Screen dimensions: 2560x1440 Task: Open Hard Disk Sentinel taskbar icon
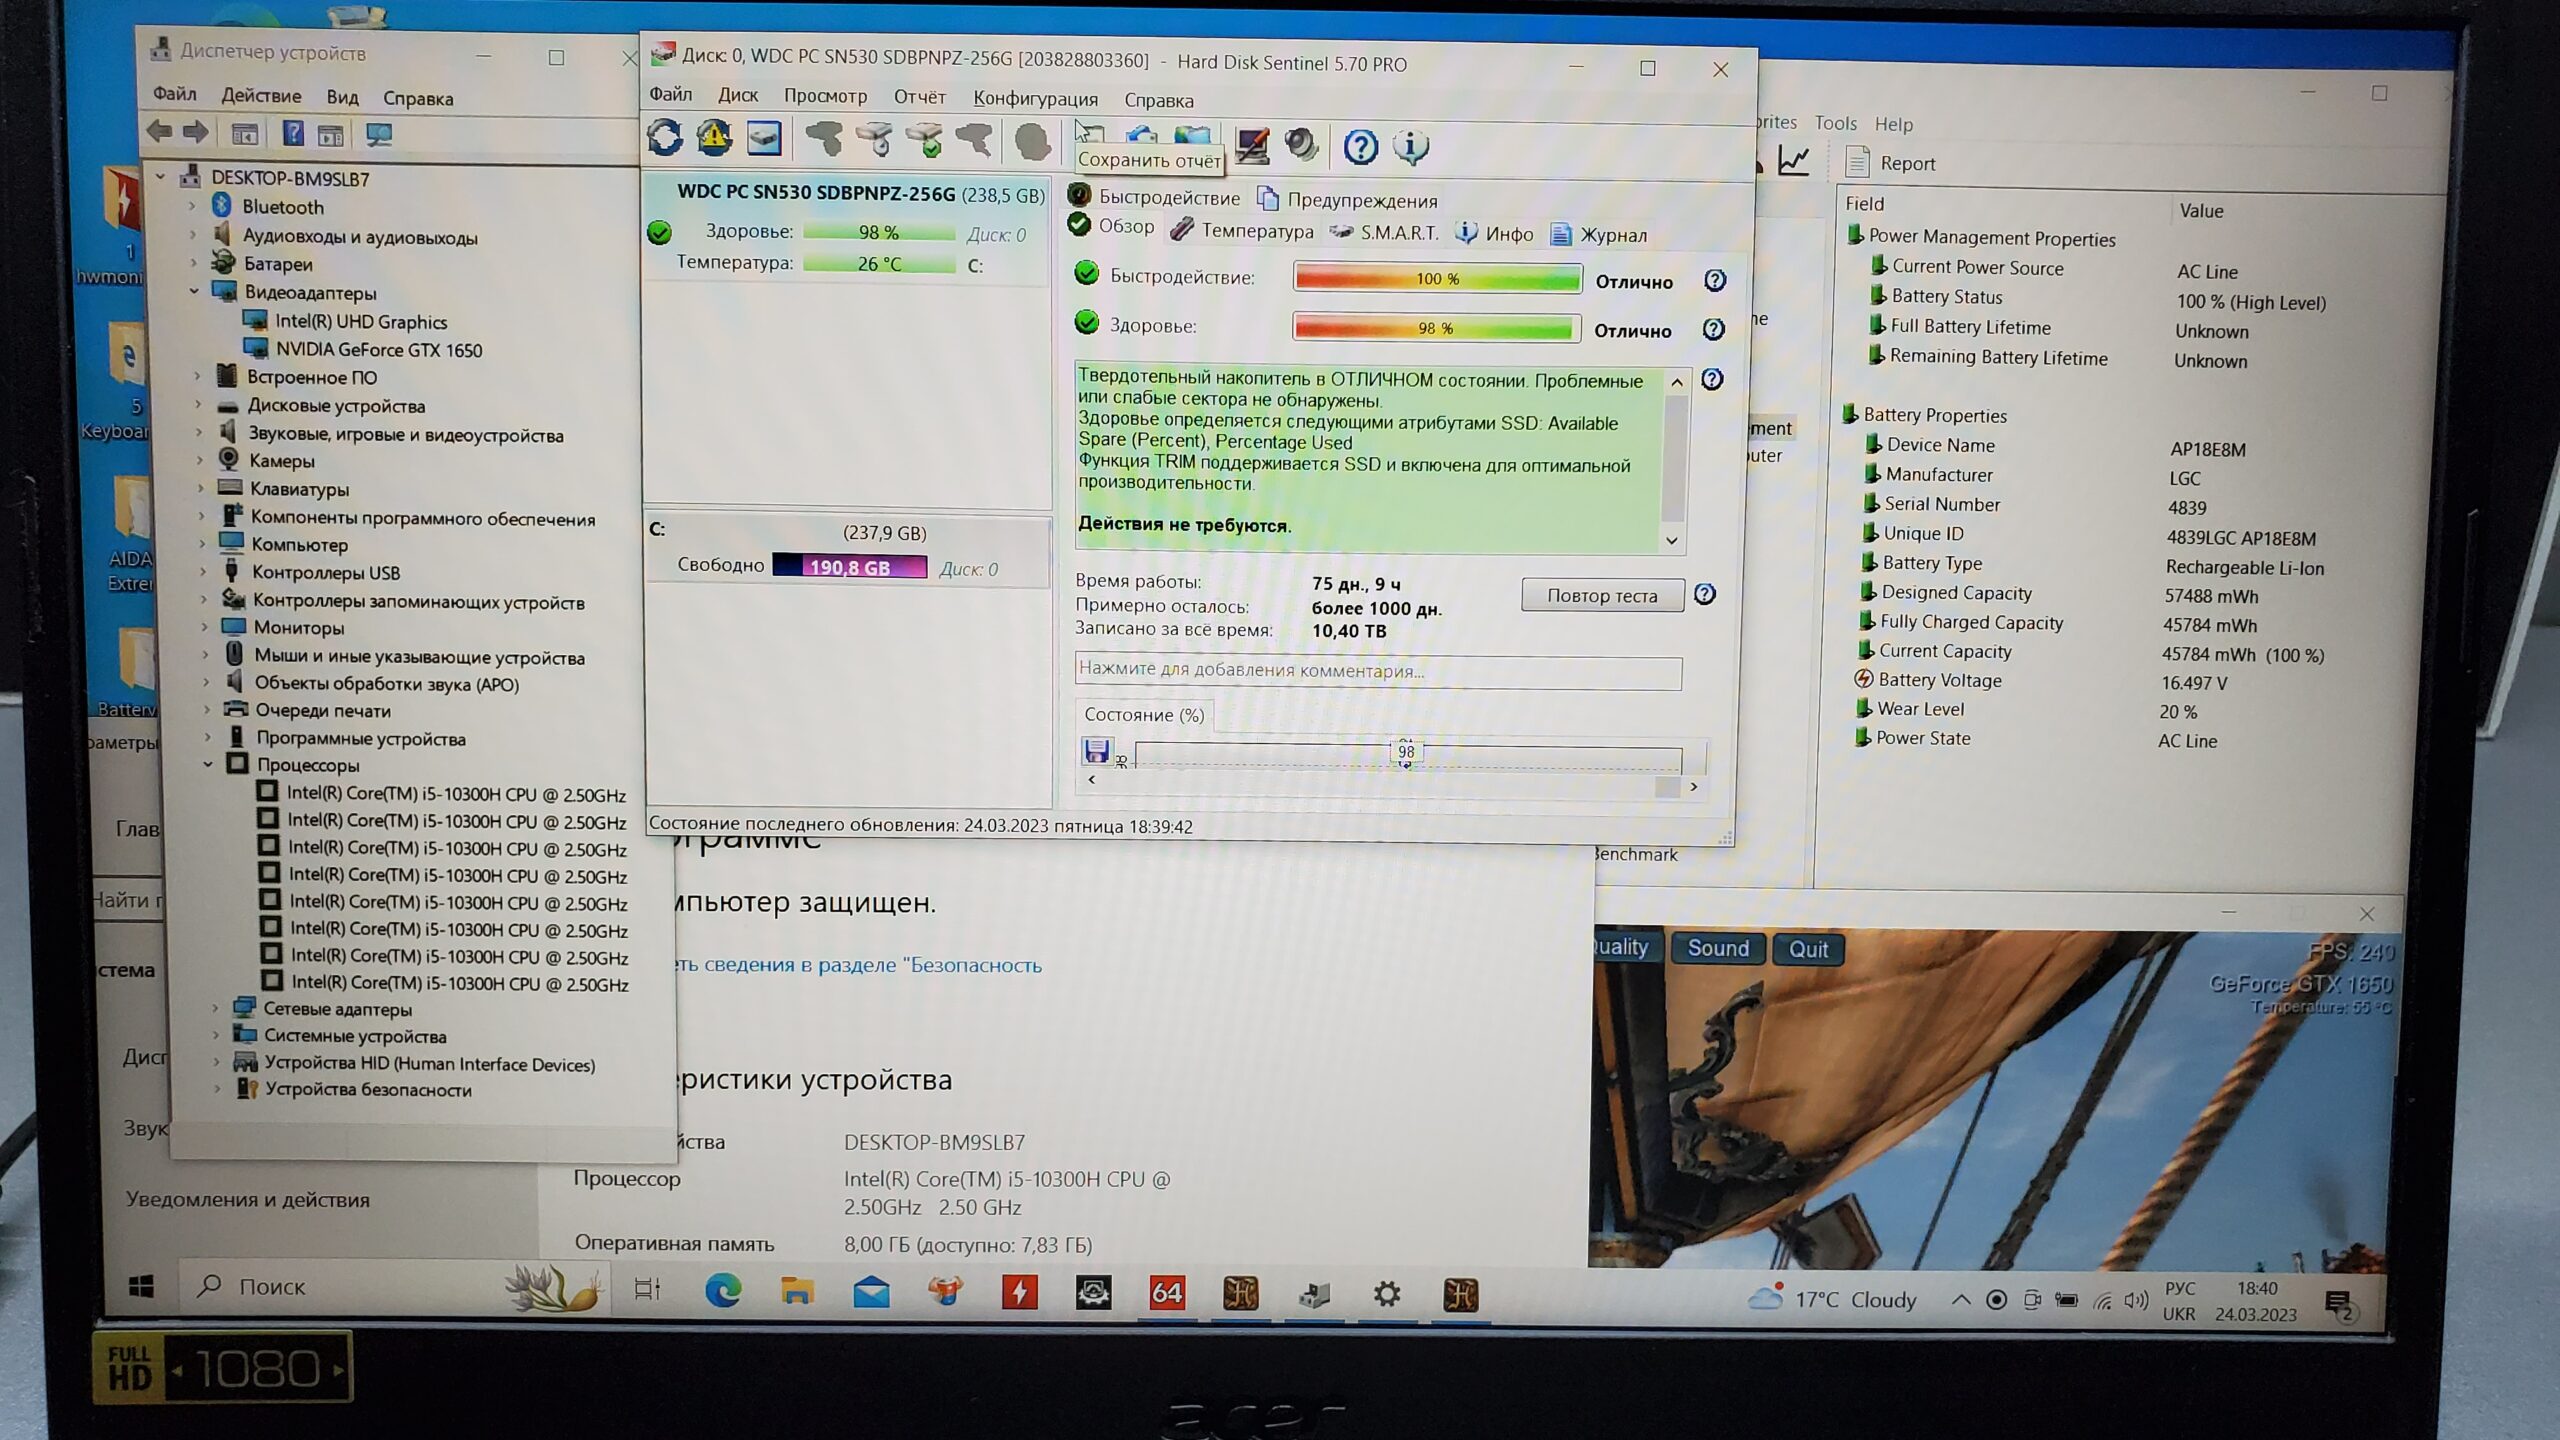tap(1313, 1295)
